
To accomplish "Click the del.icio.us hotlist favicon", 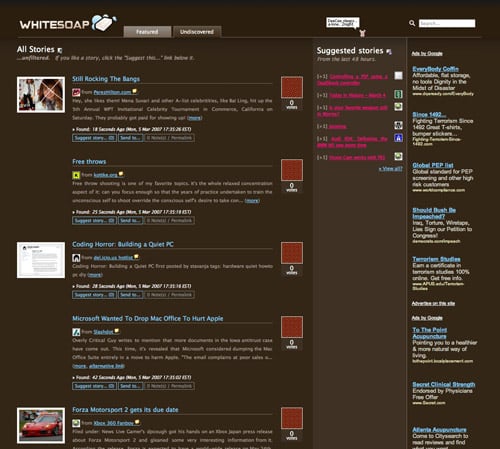I will (76, 257).
